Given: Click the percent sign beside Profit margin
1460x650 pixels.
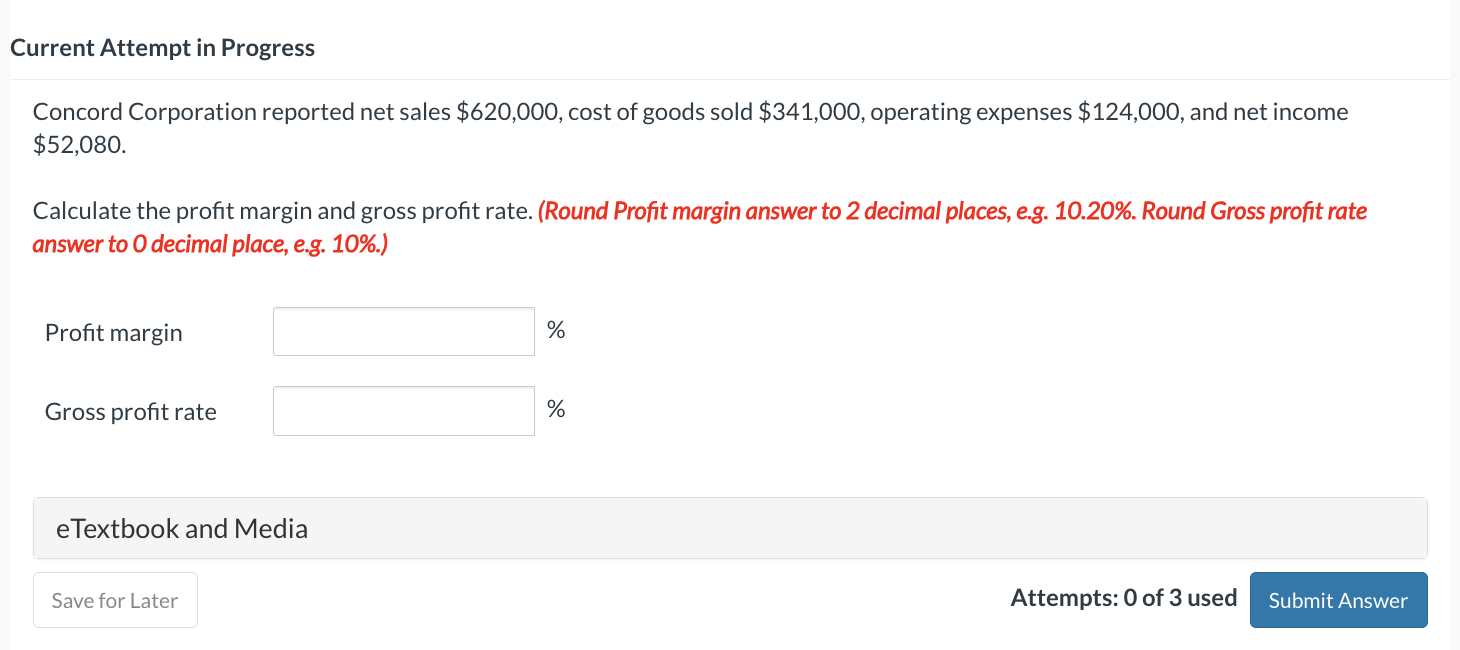Looking at the screenshot, I should [556, 329].
